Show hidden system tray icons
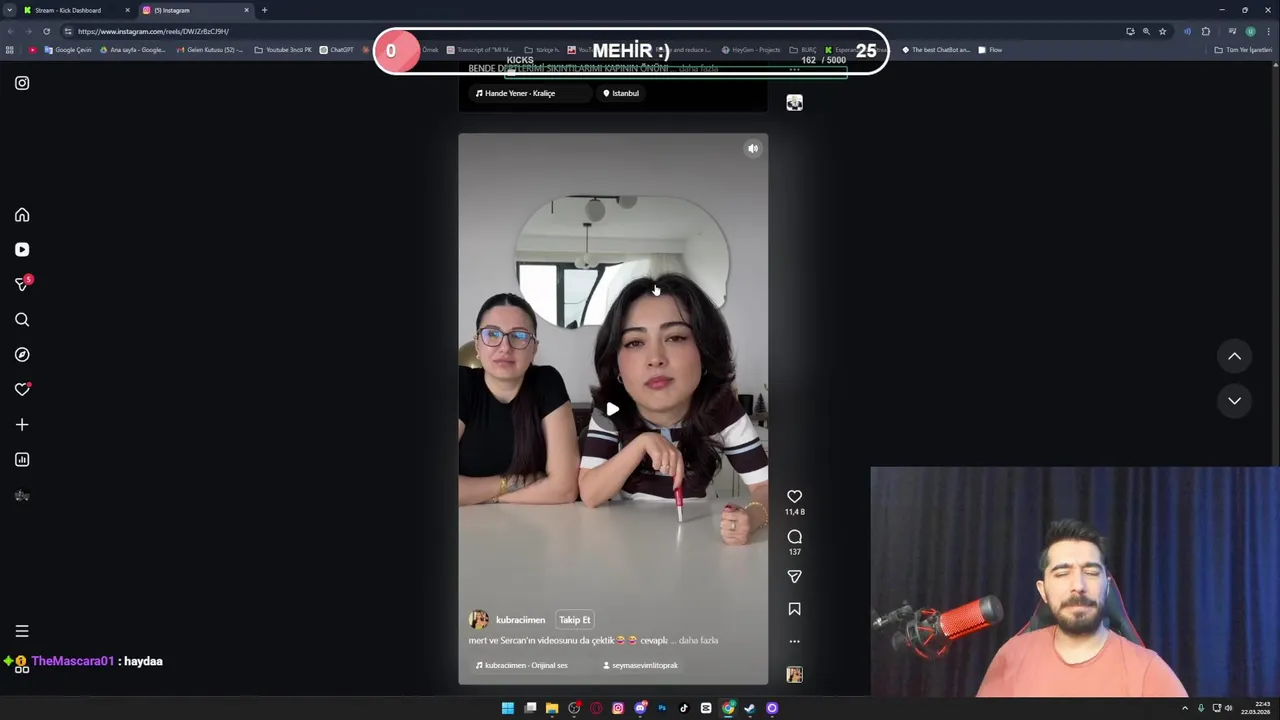 point(1185,708)
